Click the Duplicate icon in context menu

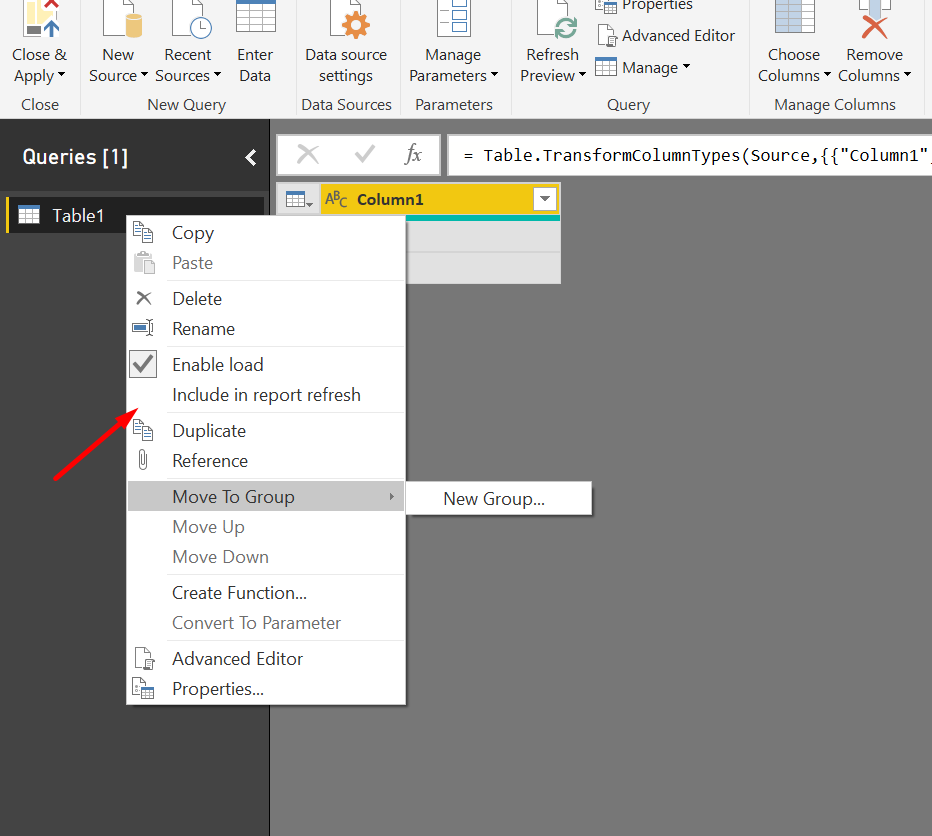(143, 430)
